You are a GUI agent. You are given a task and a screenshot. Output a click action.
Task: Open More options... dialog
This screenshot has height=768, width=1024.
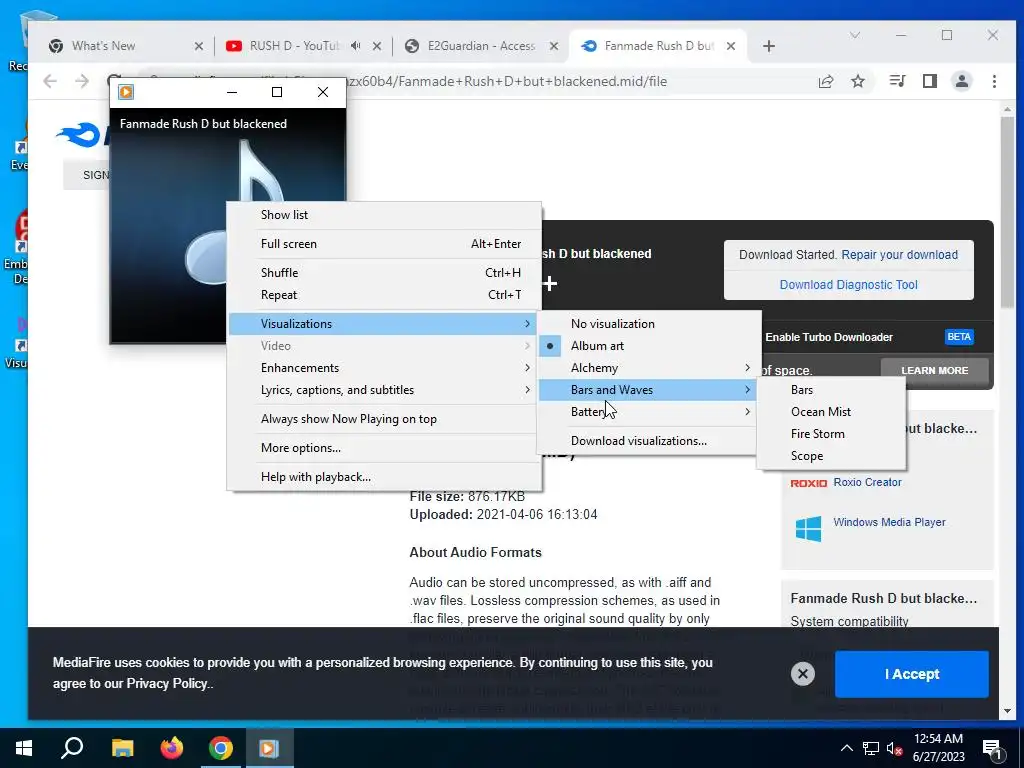[x=384, y=448]
